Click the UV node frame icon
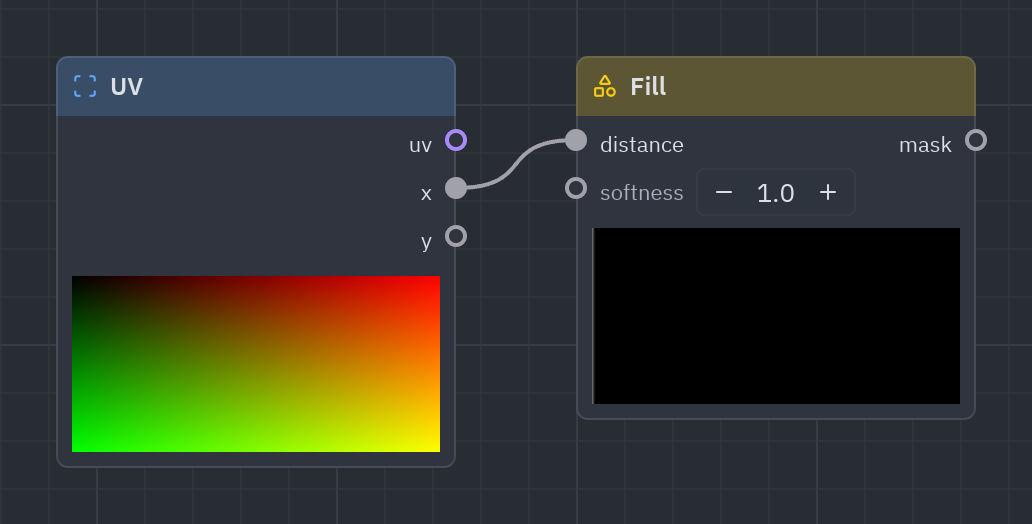Viewport: 1032px width, 524px height. pos(85,86)
